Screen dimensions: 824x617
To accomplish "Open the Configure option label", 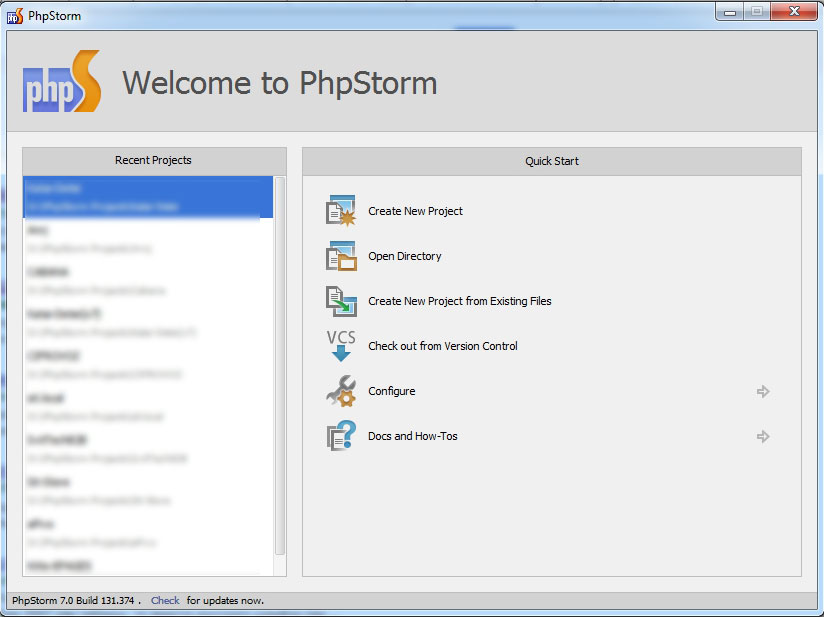I will 392,391.
